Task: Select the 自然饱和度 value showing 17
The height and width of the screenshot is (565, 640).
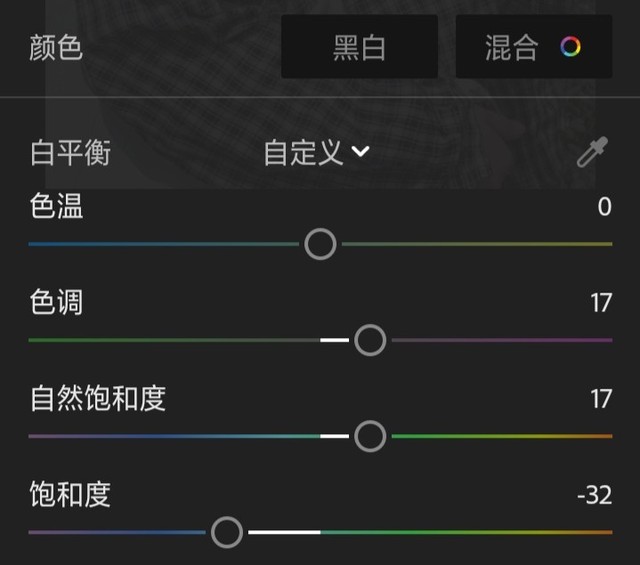Action: point(600,399)
